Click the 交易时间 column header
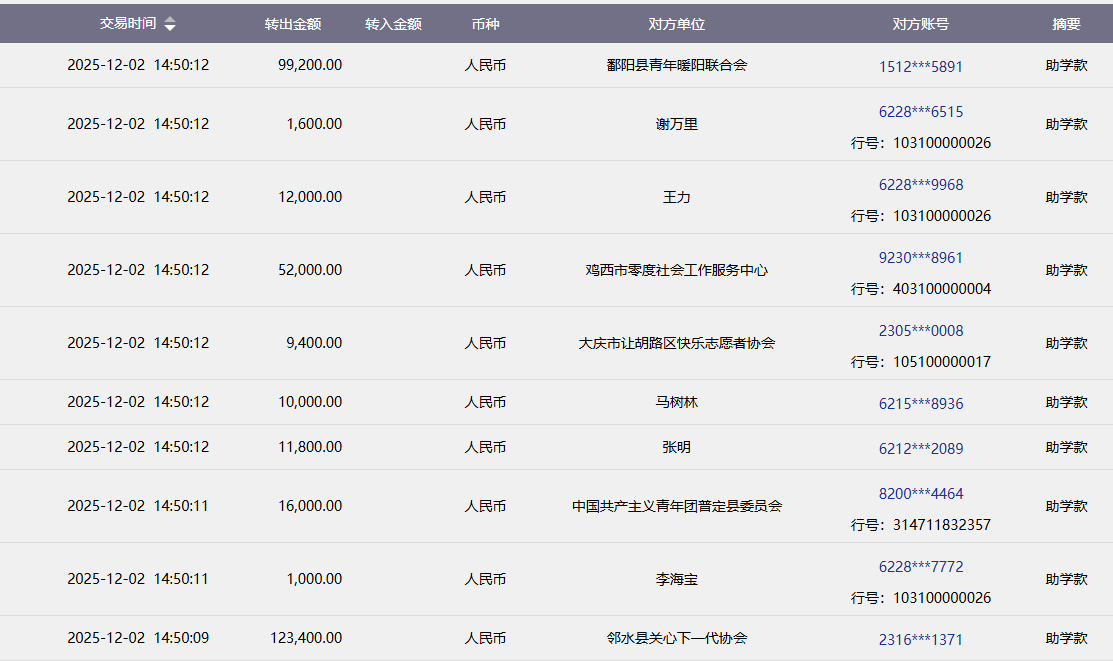 click(x=128, y=24)
